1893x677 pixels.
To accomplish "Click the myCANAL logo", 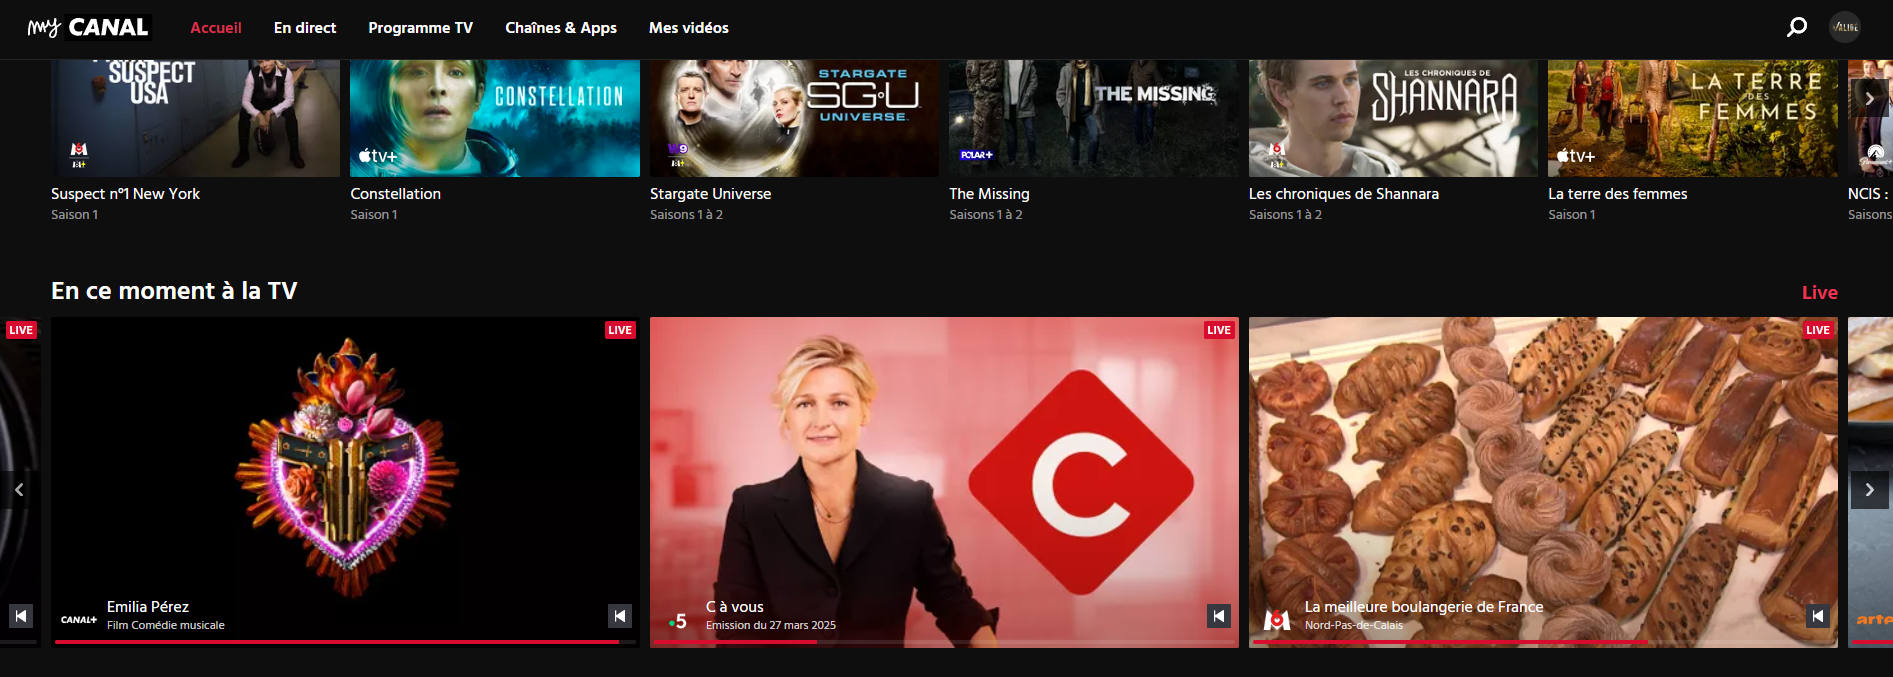I will click(x=88, y=27).
